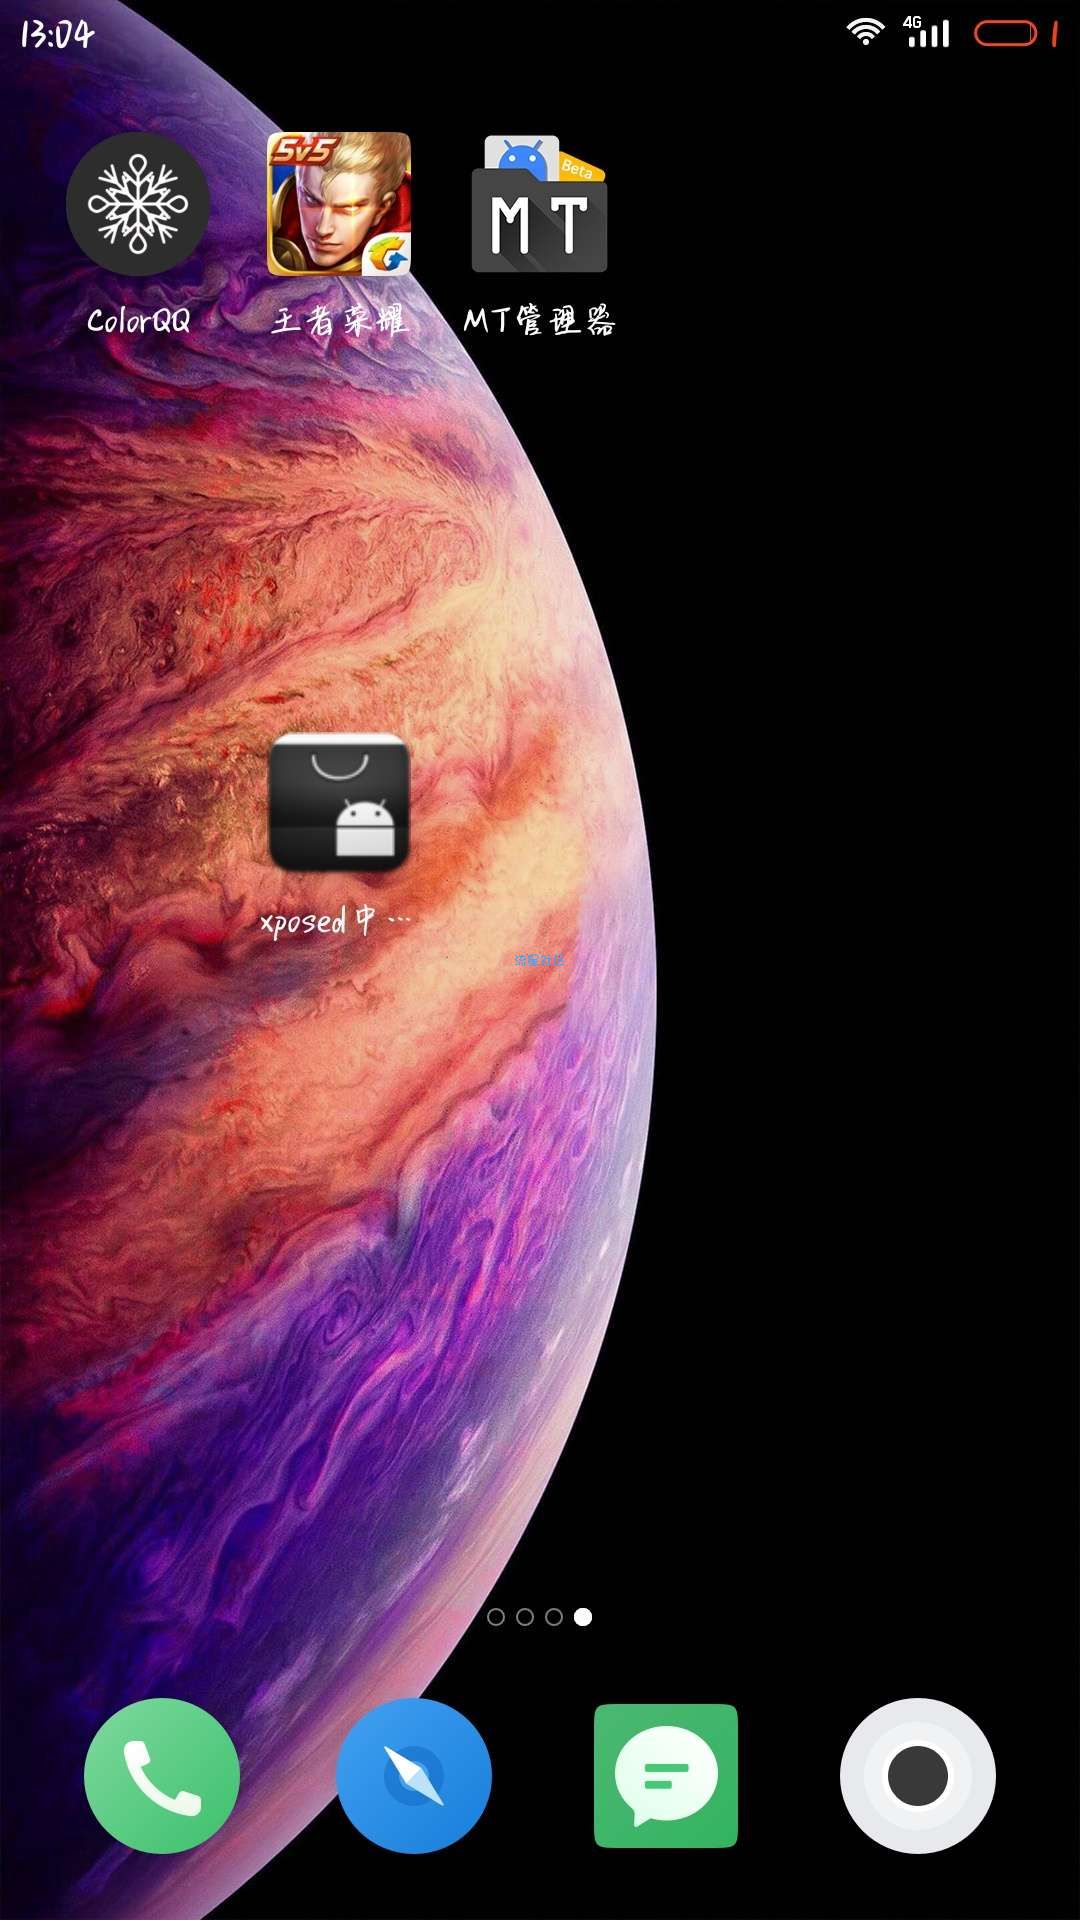Tap the MT管理器 text label
The image size is (1080, 1920).
[539, 321]
